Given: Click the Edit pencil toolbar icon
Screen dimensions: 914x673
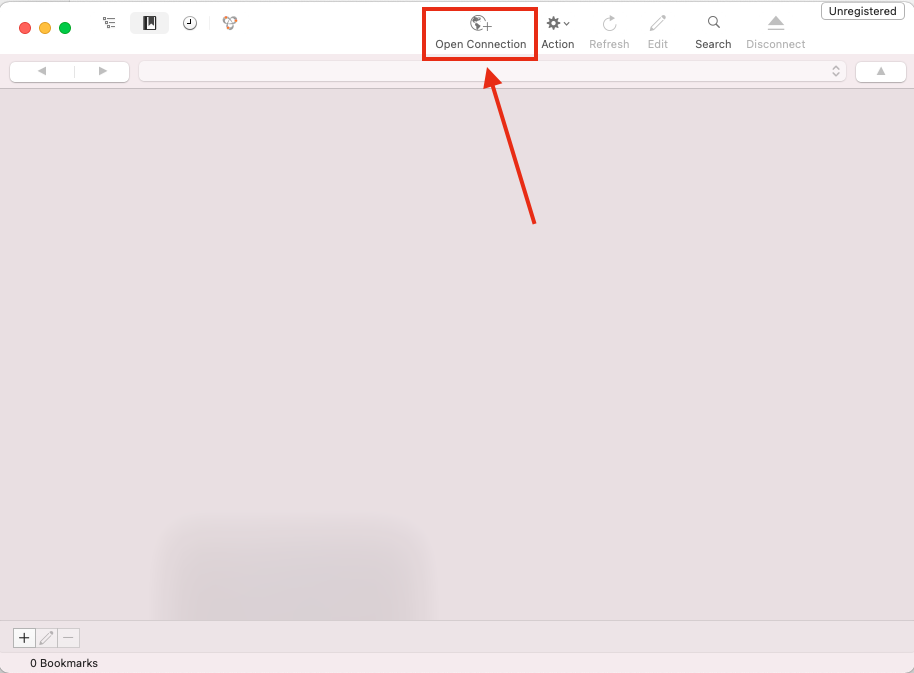Looking at the screenshot, I should [x=657, y=24].
